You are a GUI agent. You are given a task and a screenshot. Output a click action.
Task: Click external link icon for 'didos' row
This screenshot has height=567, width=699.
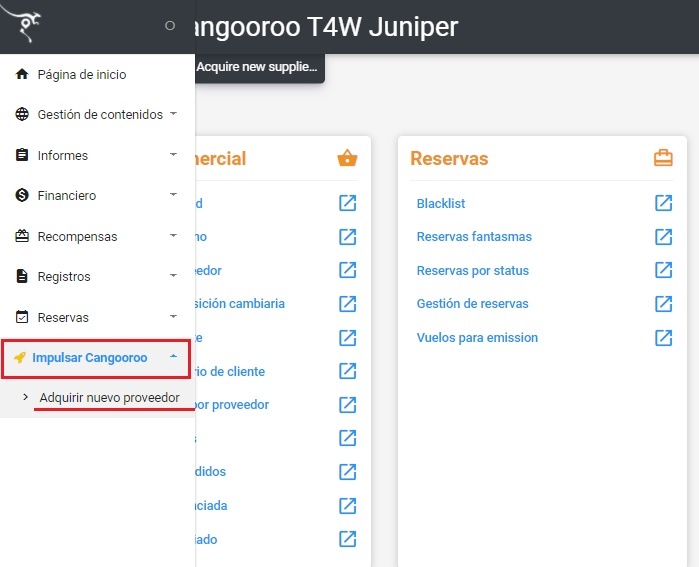pos(347,472)
